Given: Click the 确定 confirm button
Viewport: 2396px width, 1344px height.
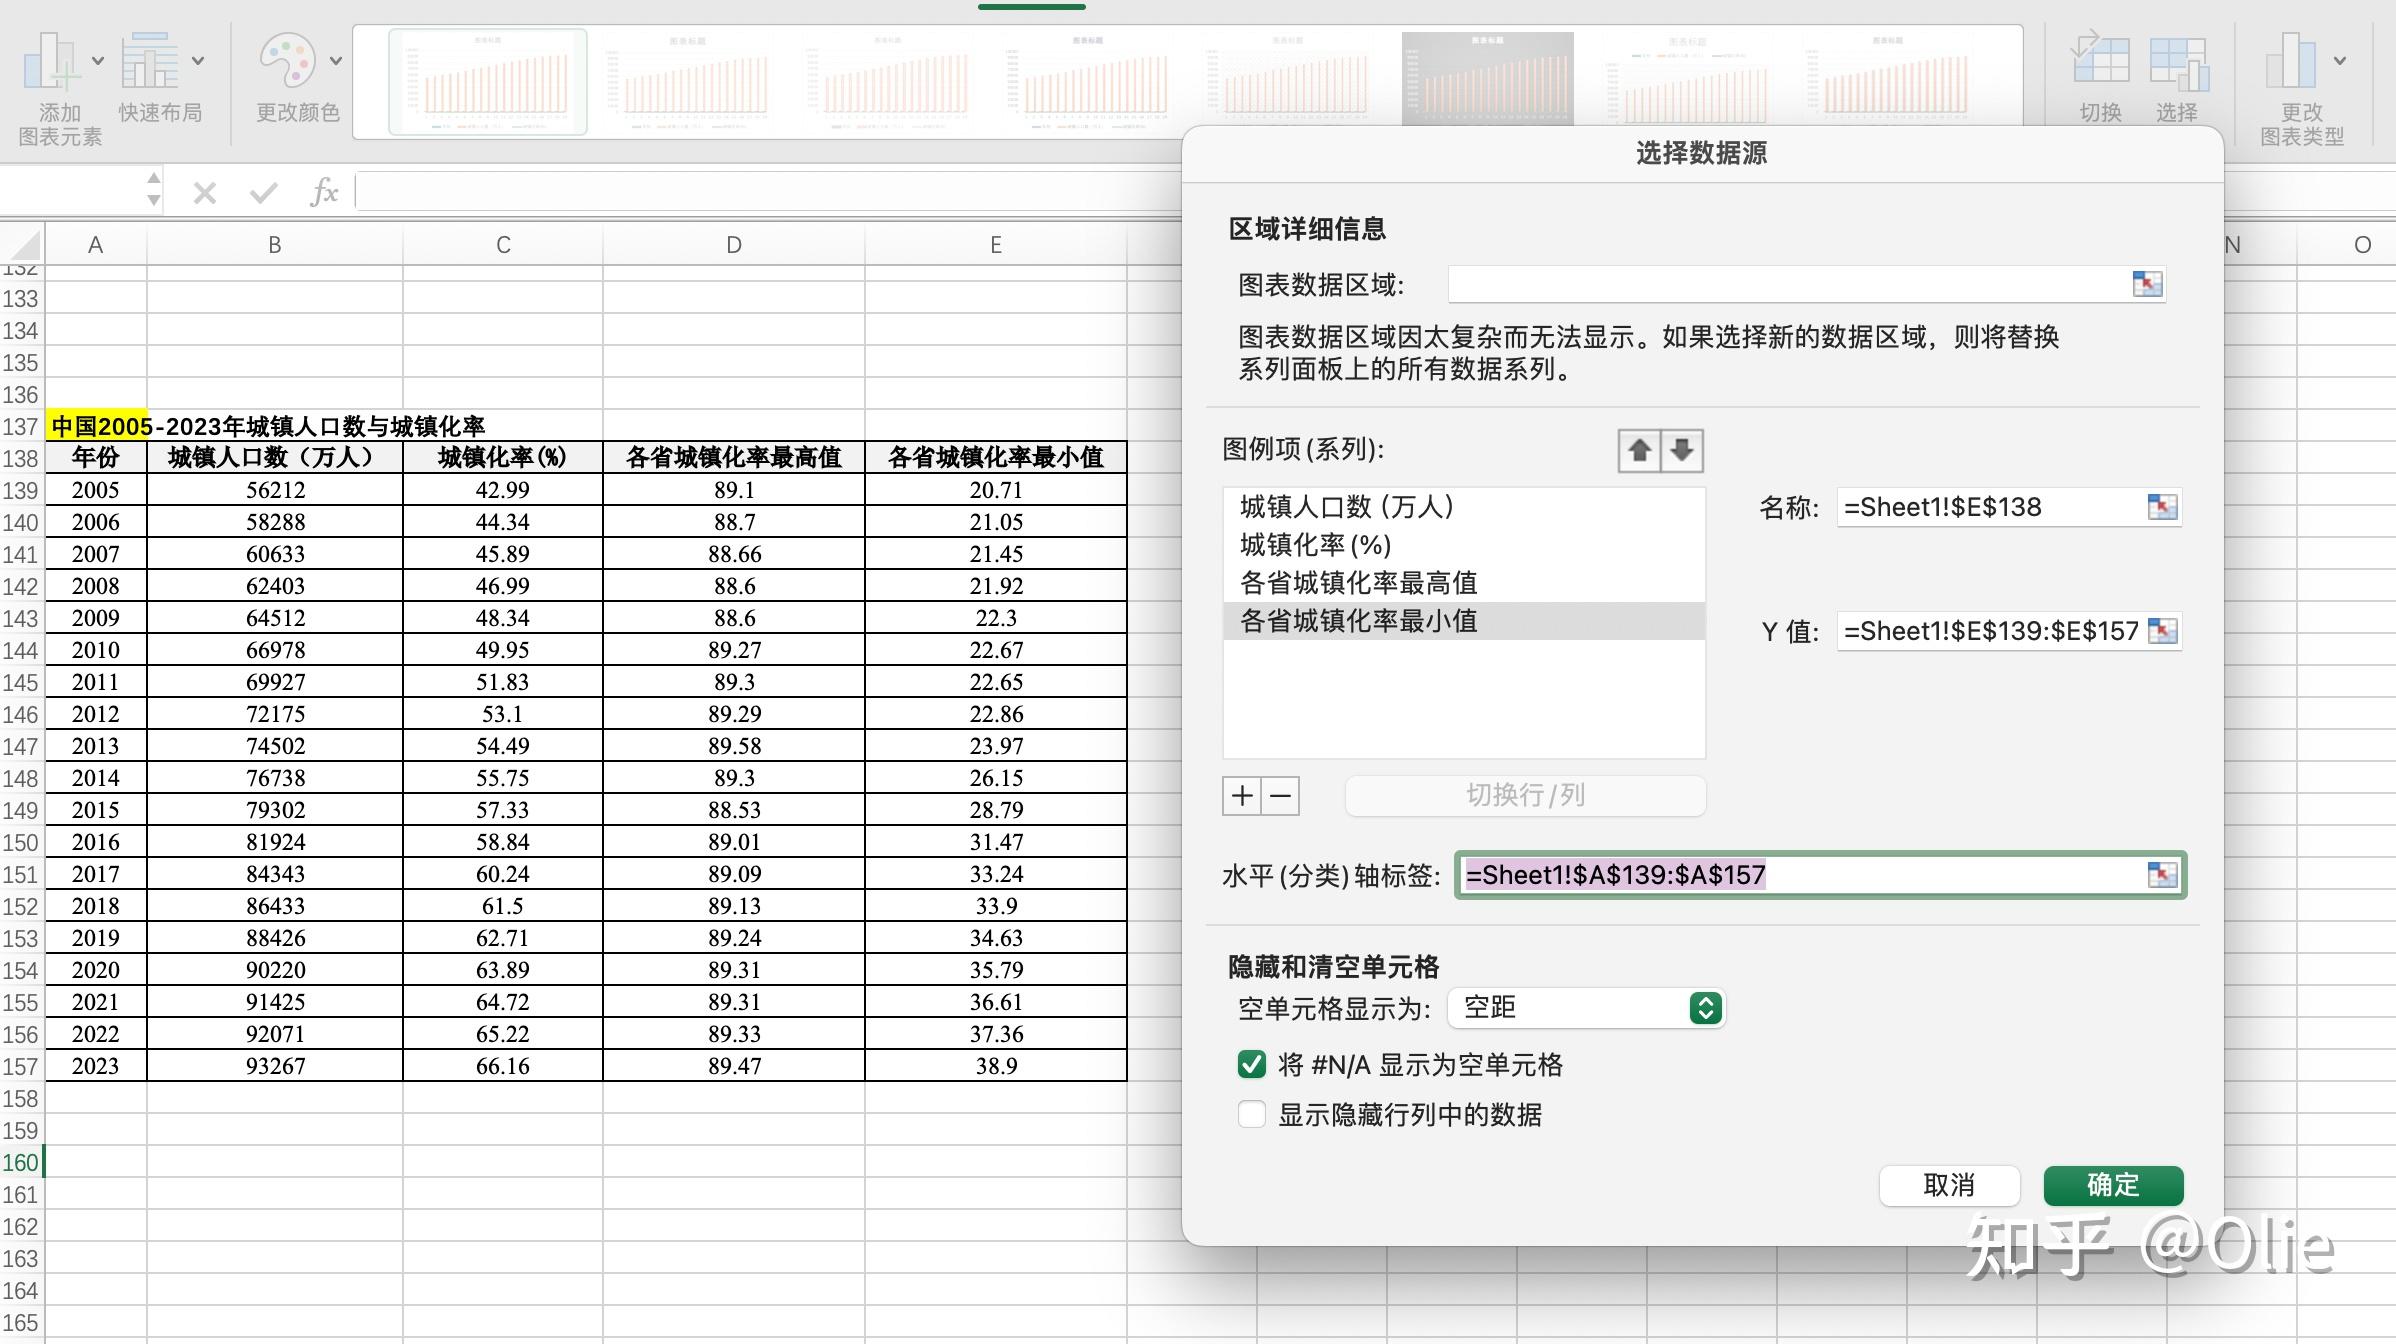Looking at the screenshot, I should (x=2112, y=1186).
